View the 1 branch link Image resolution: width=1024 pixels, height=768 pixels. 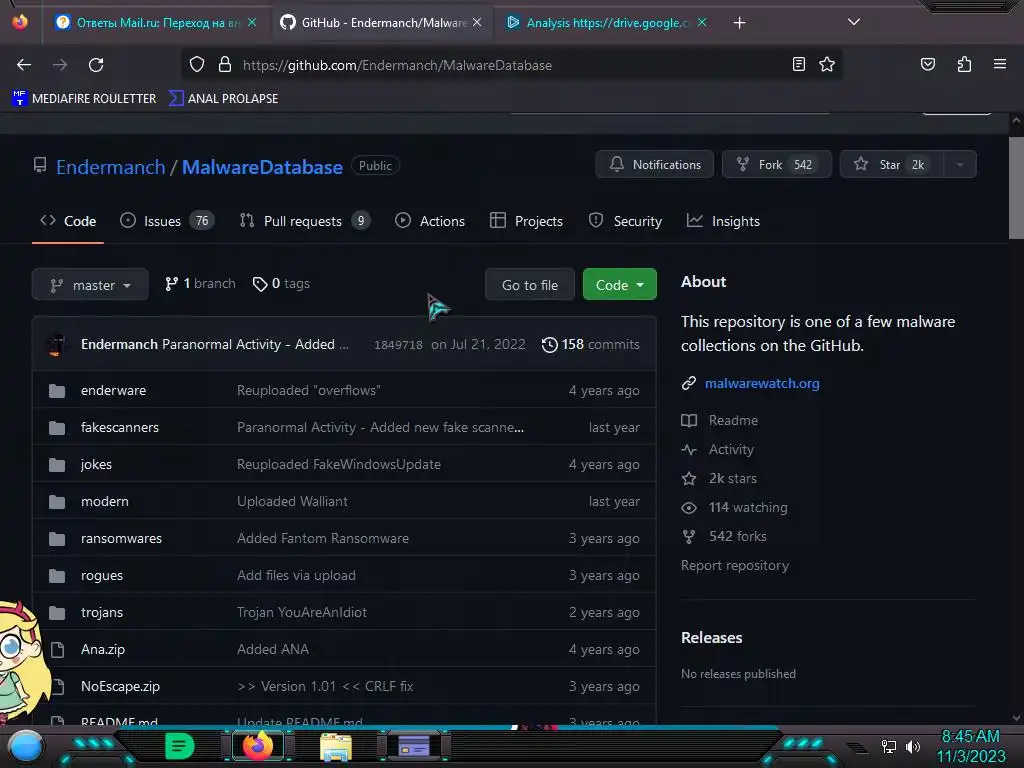point(200,283)
